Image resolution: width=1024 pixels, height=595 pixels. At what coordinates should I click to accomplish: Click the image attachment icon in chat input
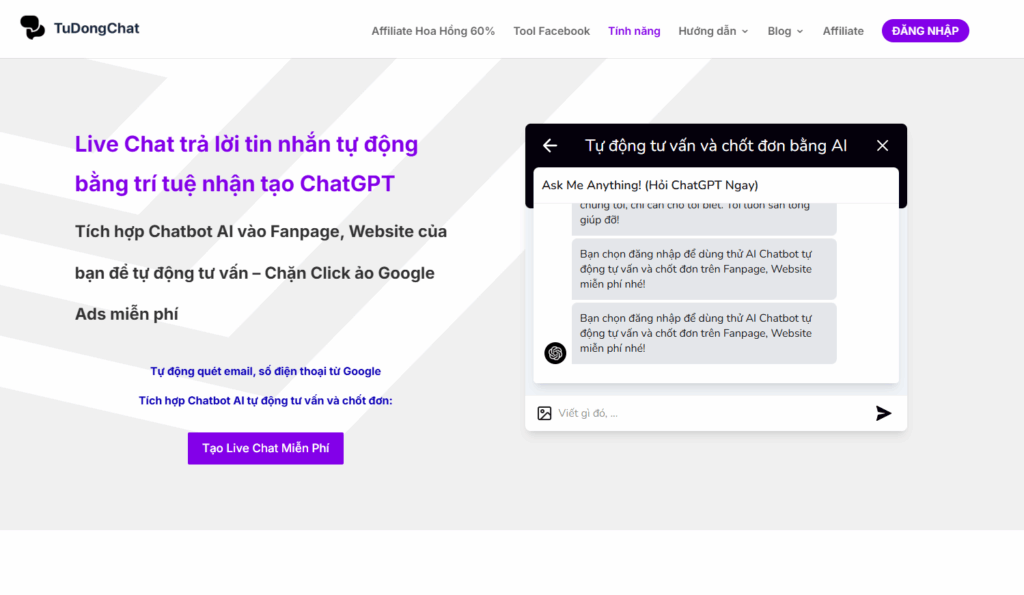544,413
